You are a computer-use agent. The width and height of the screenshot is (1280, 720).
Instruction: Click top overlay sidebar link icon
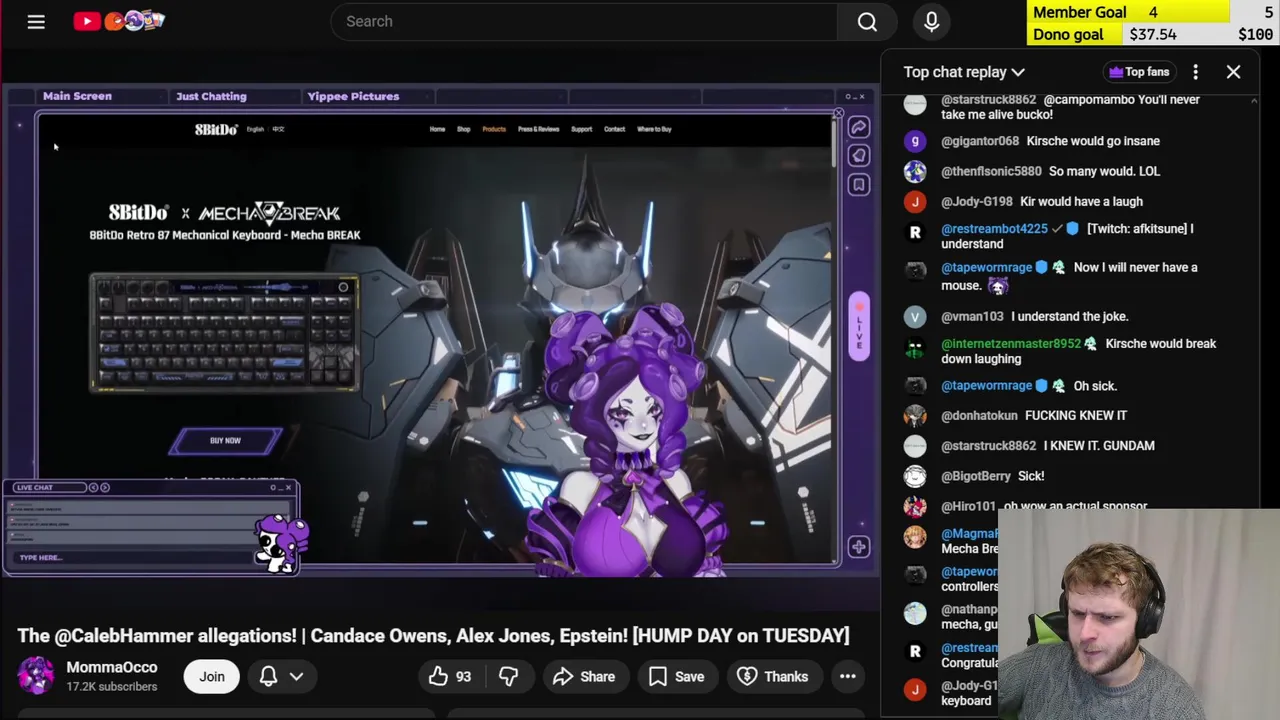[x=859, y=127]
